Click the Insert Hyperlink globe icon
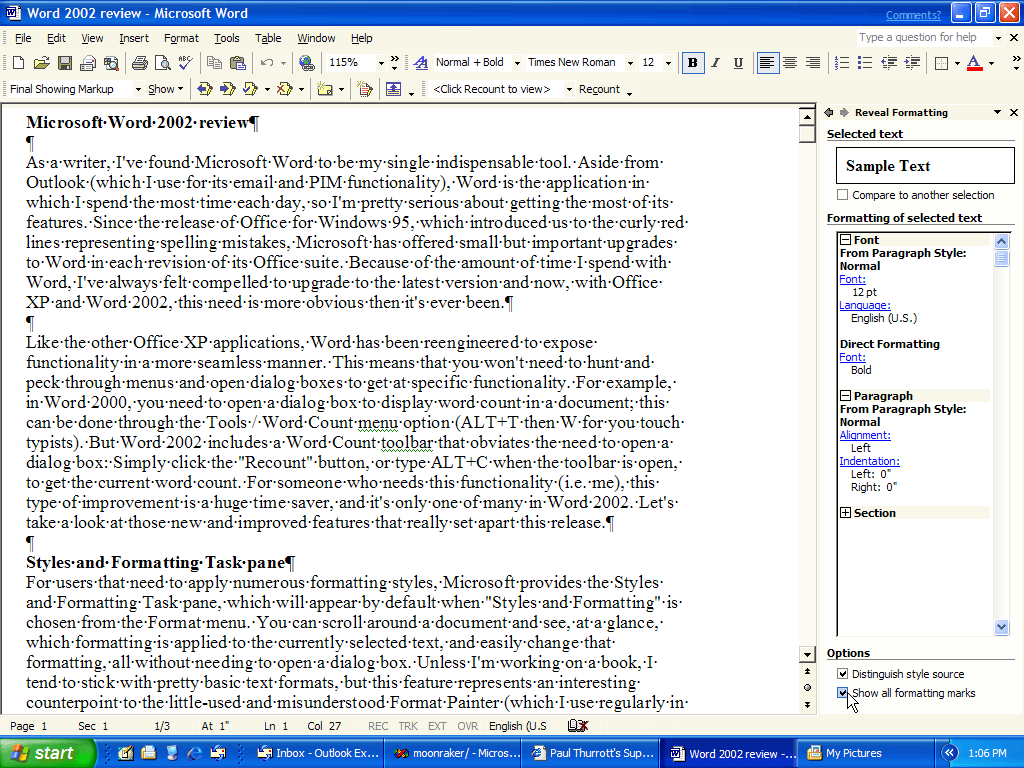This screenshot has height=768, width=1024. click(307, 63)
